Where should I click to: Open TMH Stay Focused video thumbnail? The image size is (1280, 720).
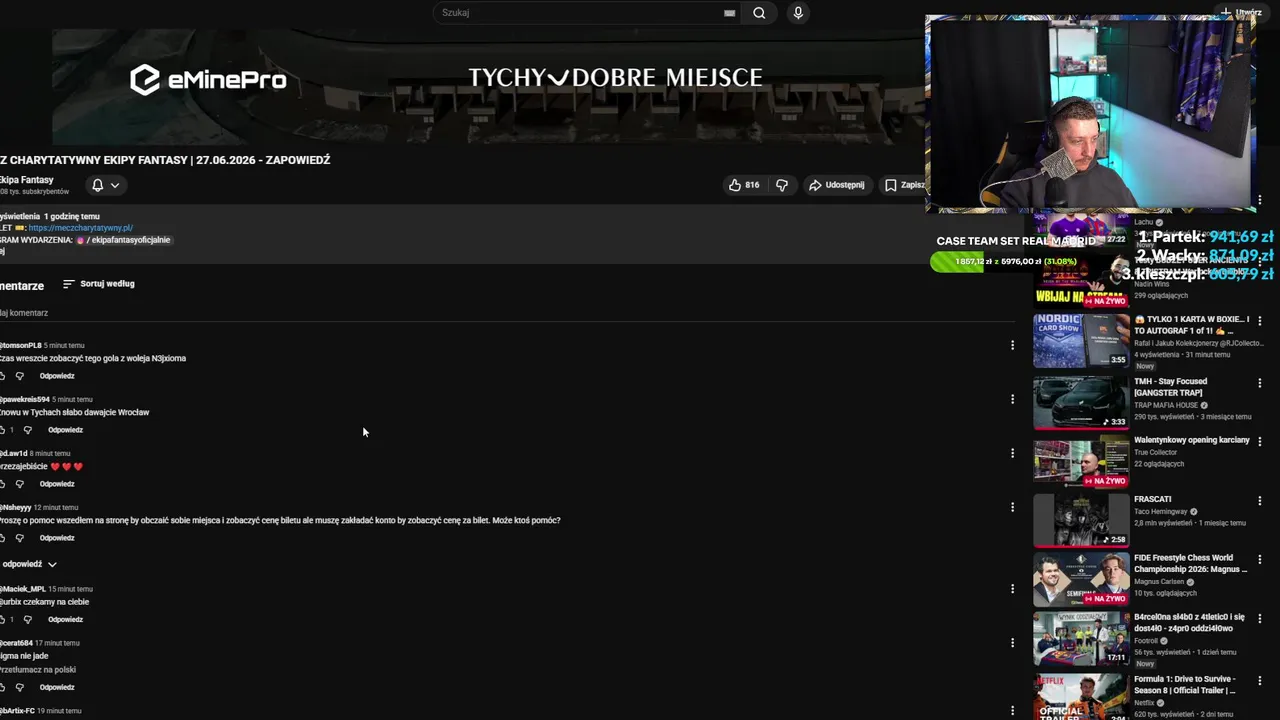(1081, 403)
